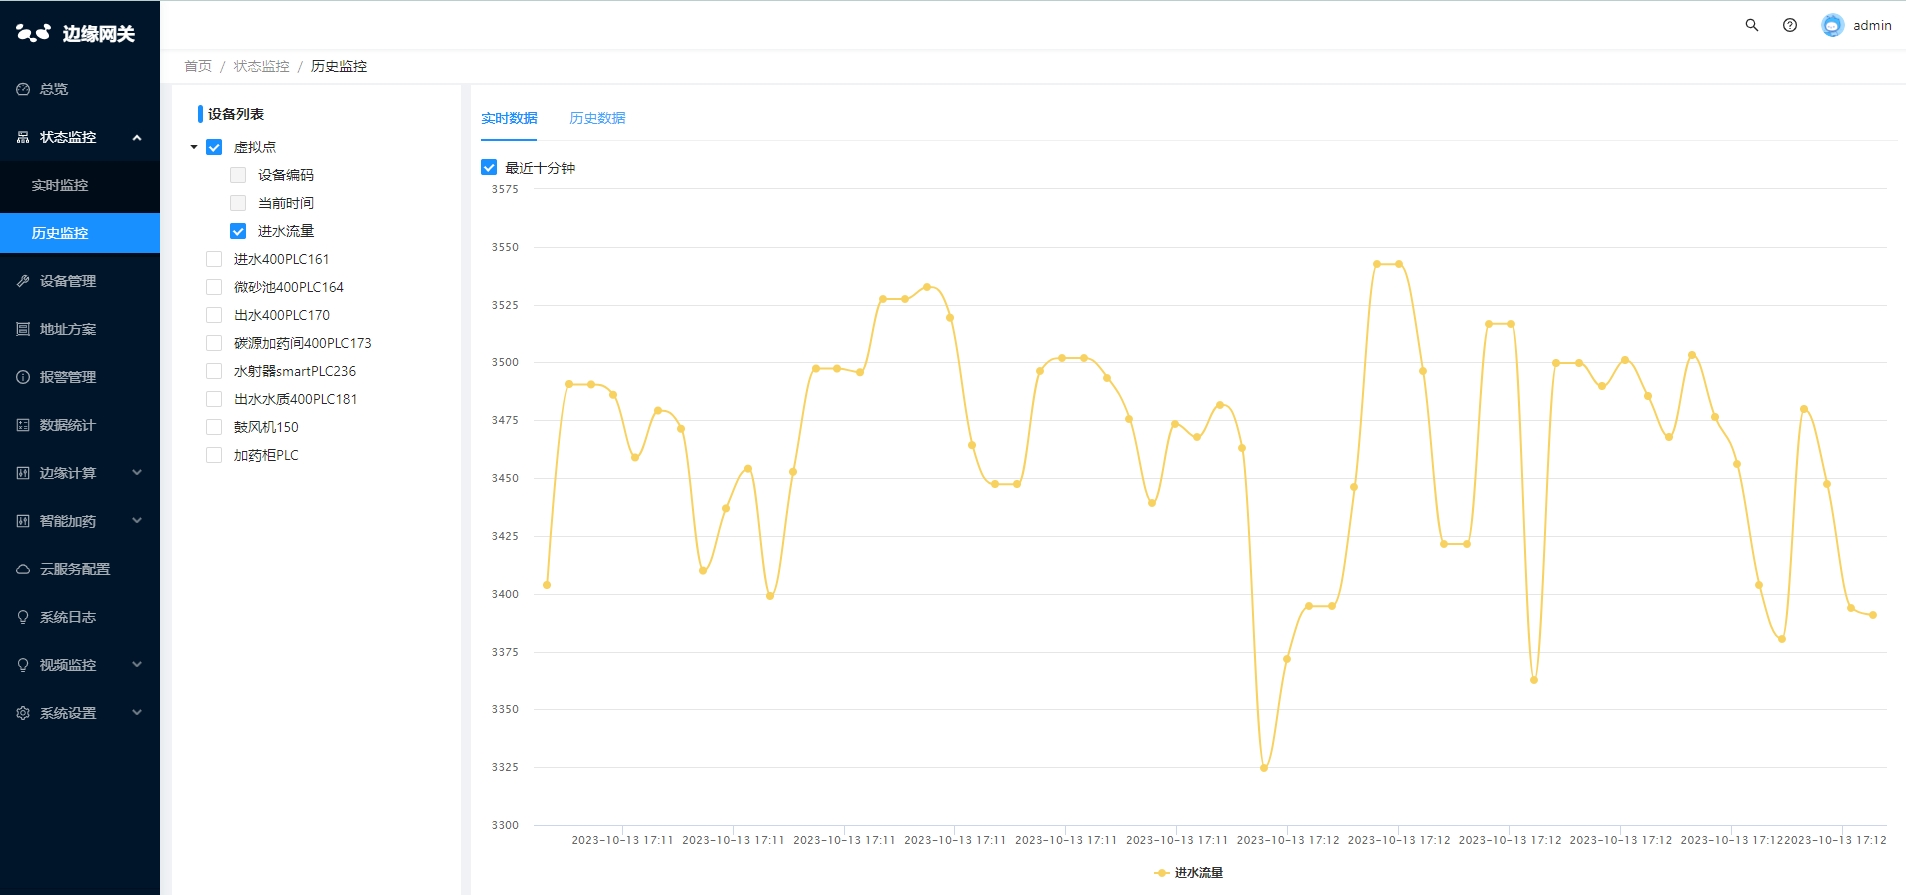Switch to the 历史数据 tab
Image resolution: width=1906 pixels, height=895 pixels.
coord(597,118)
